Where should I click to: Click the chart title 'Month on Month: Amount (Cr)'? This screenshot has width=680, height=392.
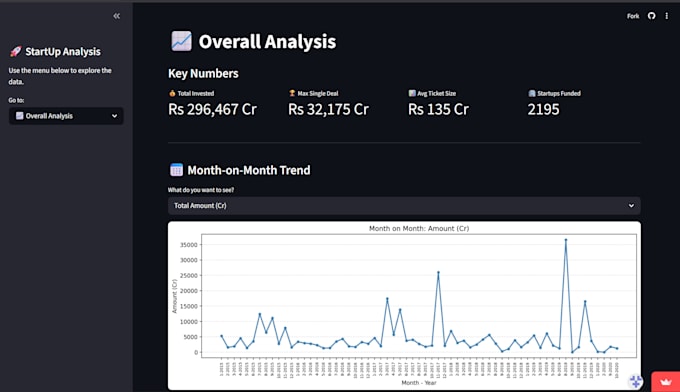click(419, 228)
